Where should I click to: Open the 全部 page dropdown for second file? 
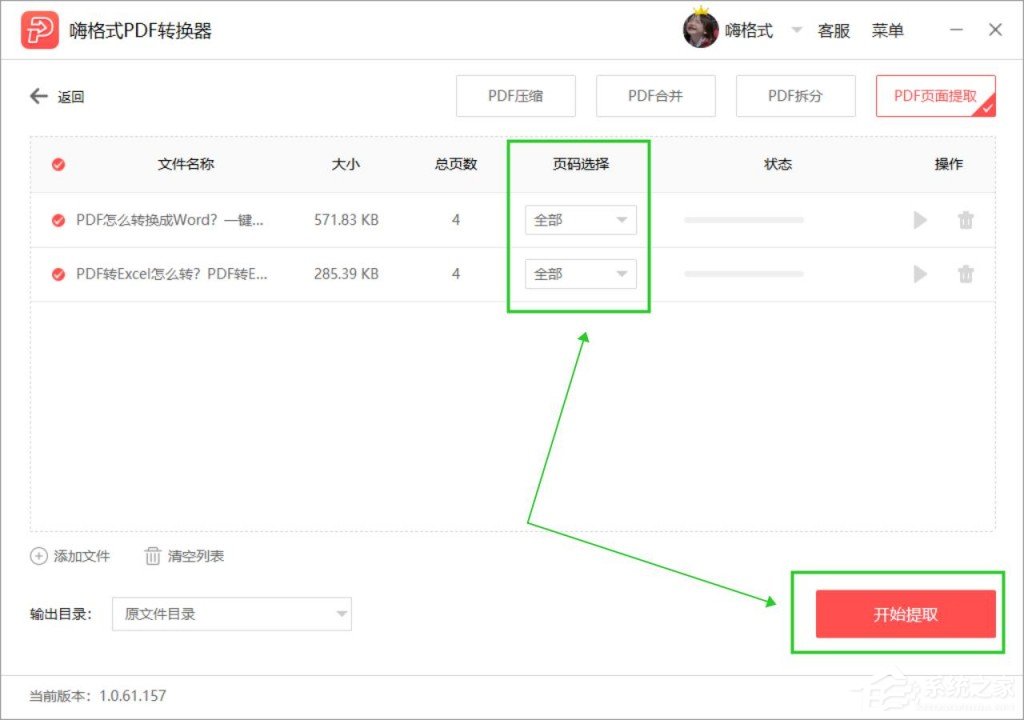click(x=580, y=274)
